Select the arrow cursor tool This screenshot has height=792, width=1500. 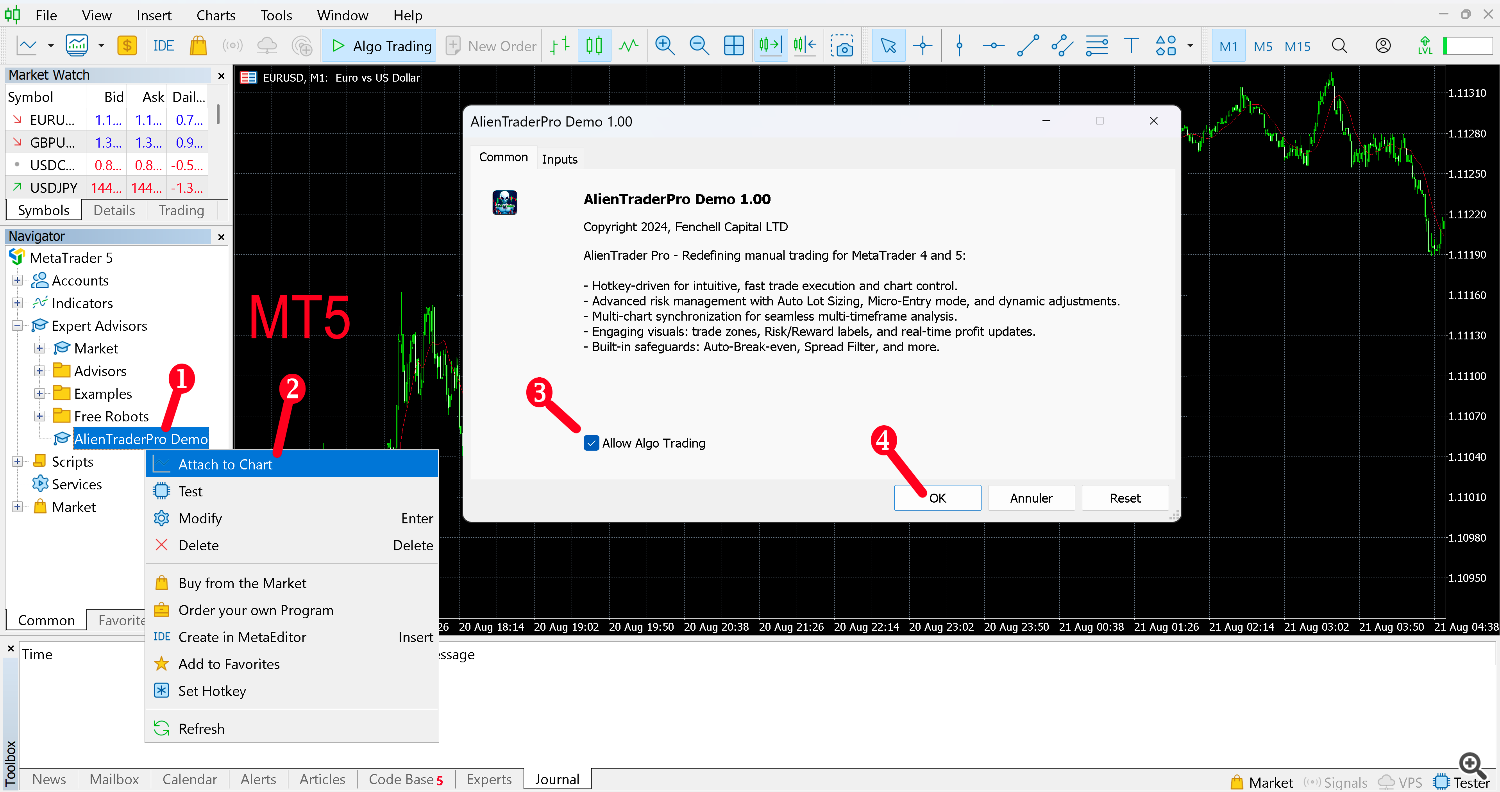(x=888, y=45)
